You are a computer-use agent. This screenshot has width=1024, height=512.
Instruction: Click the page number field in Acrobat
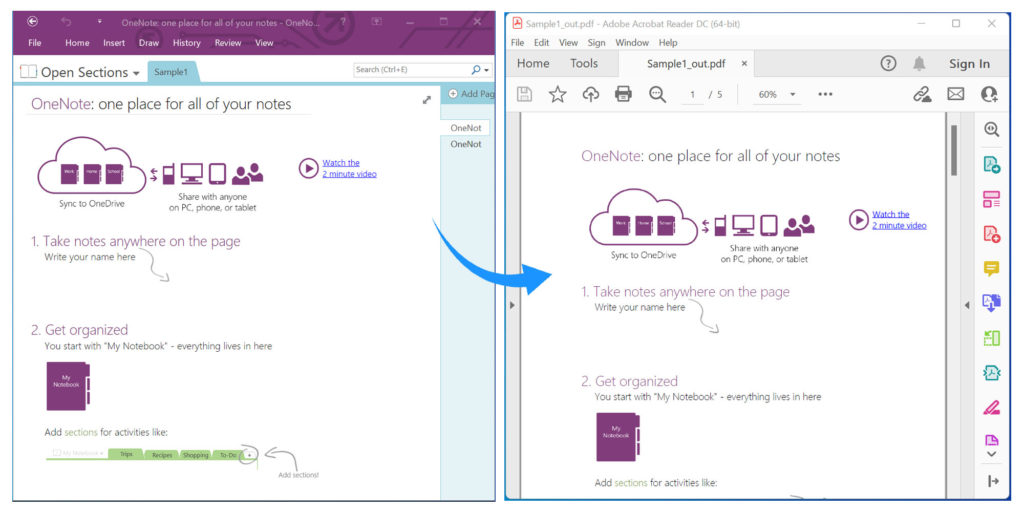pyautogui.click(x=692, y=95)
